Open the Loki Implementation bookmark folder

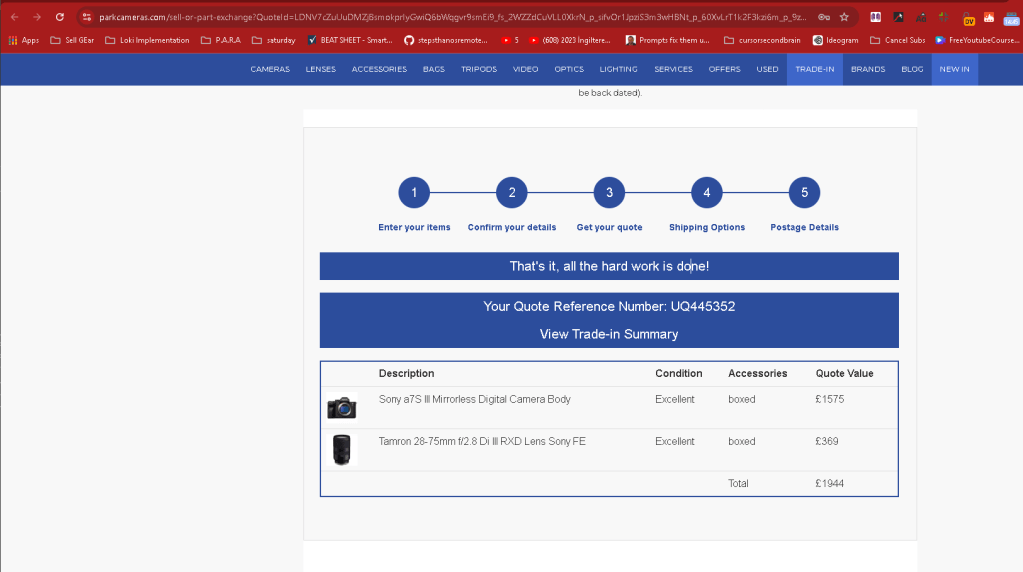(x=147, y=40)
